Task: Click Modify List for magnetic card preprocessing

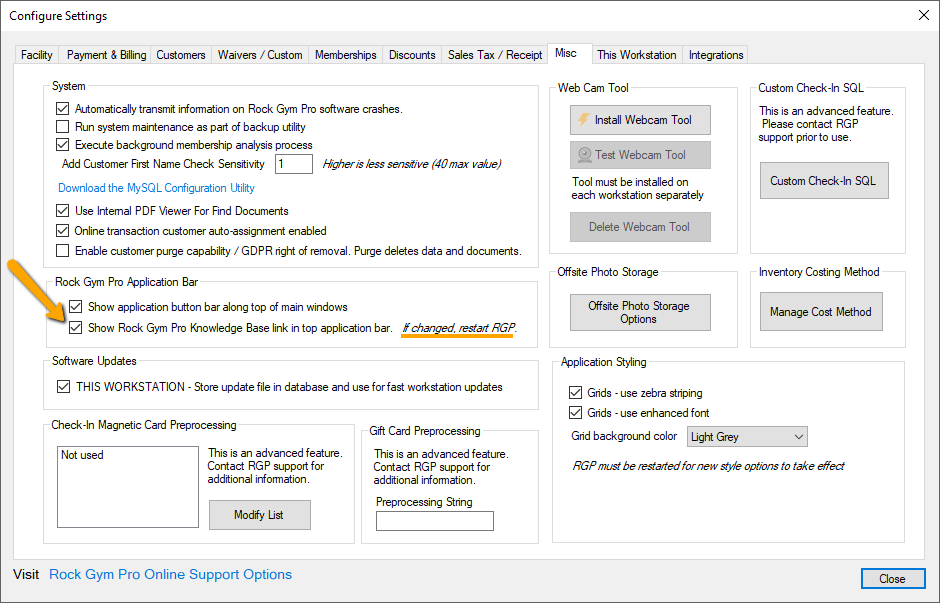Action: coord(260,515)
